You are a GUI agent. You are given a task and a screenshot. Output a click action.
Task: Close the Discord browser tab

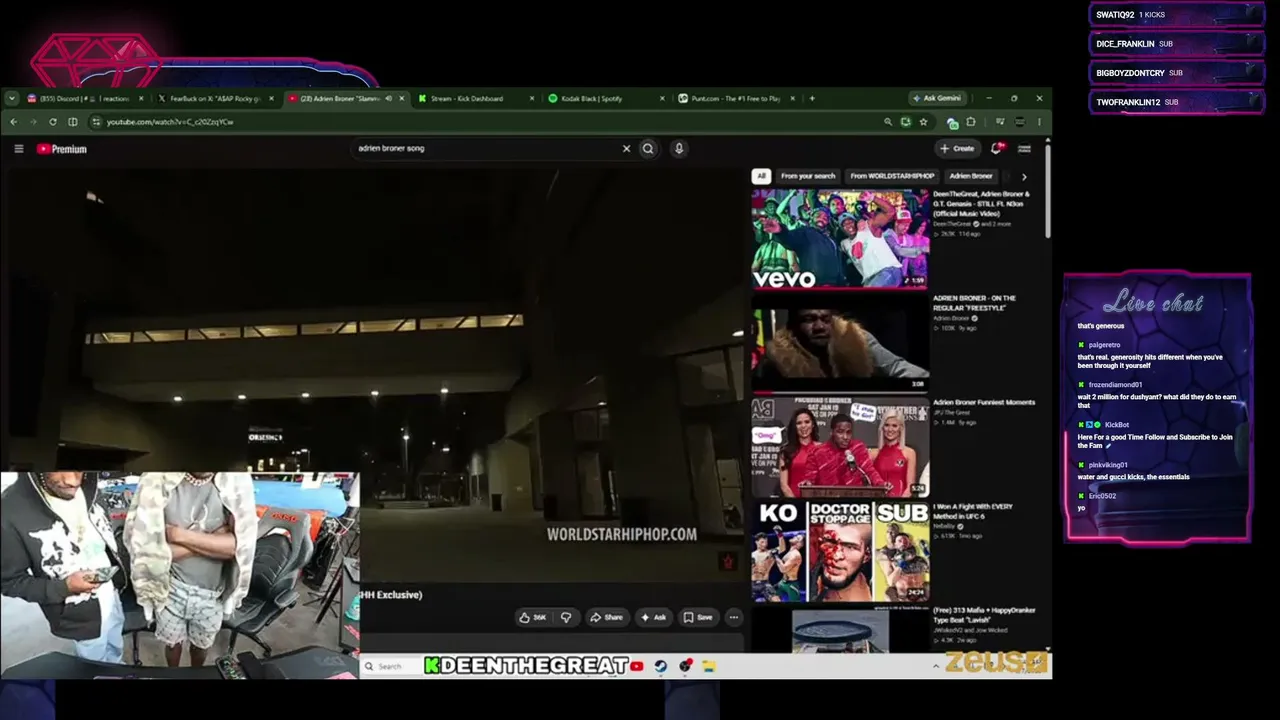[x=140, y=98]
